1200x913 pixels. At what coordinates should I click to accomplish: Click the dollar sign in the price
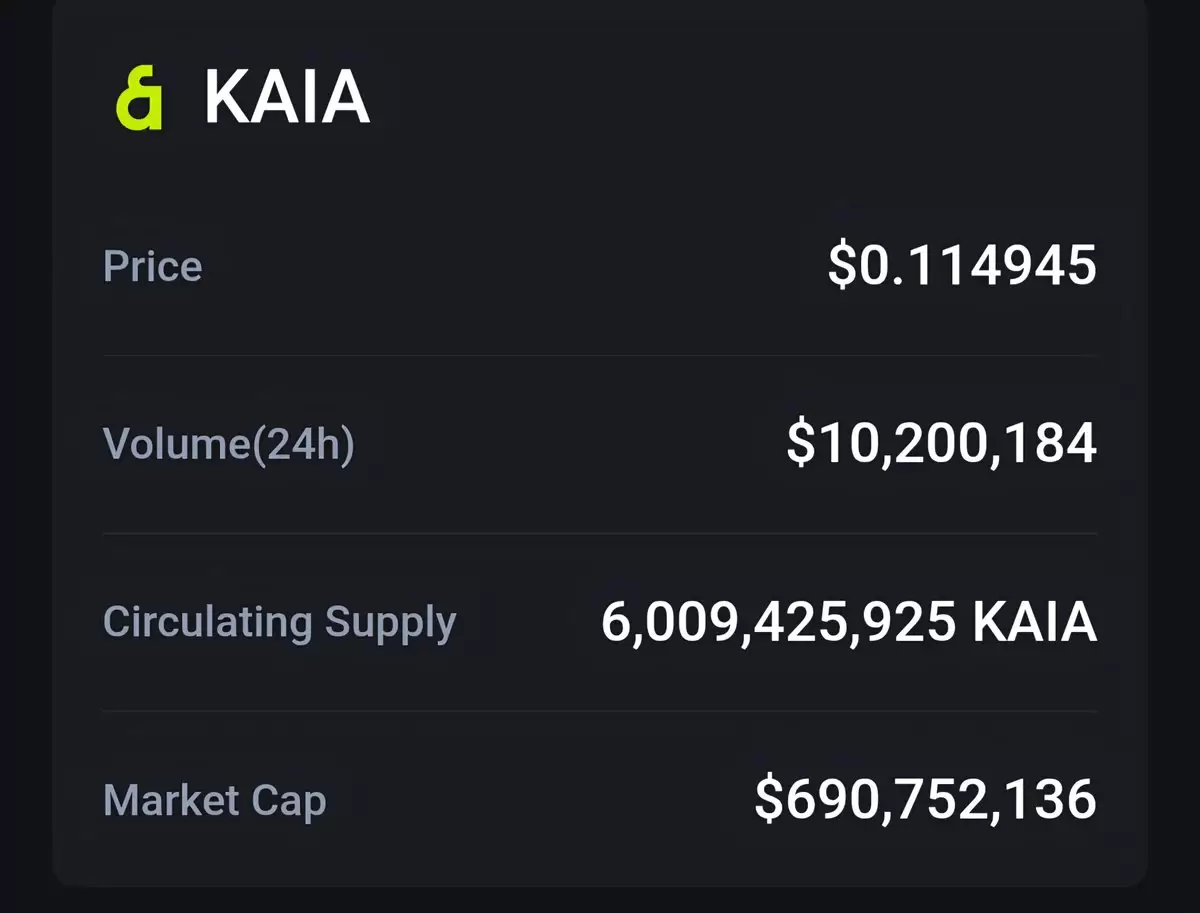[843, 266]
